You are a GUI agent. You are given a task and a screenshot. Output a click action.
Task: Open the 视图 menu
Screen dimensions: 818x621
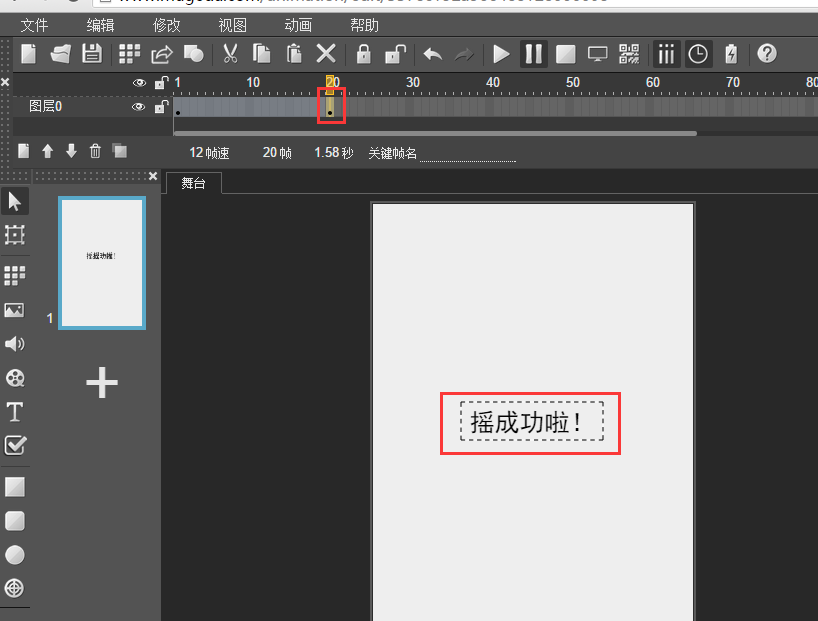click(232, 25)
